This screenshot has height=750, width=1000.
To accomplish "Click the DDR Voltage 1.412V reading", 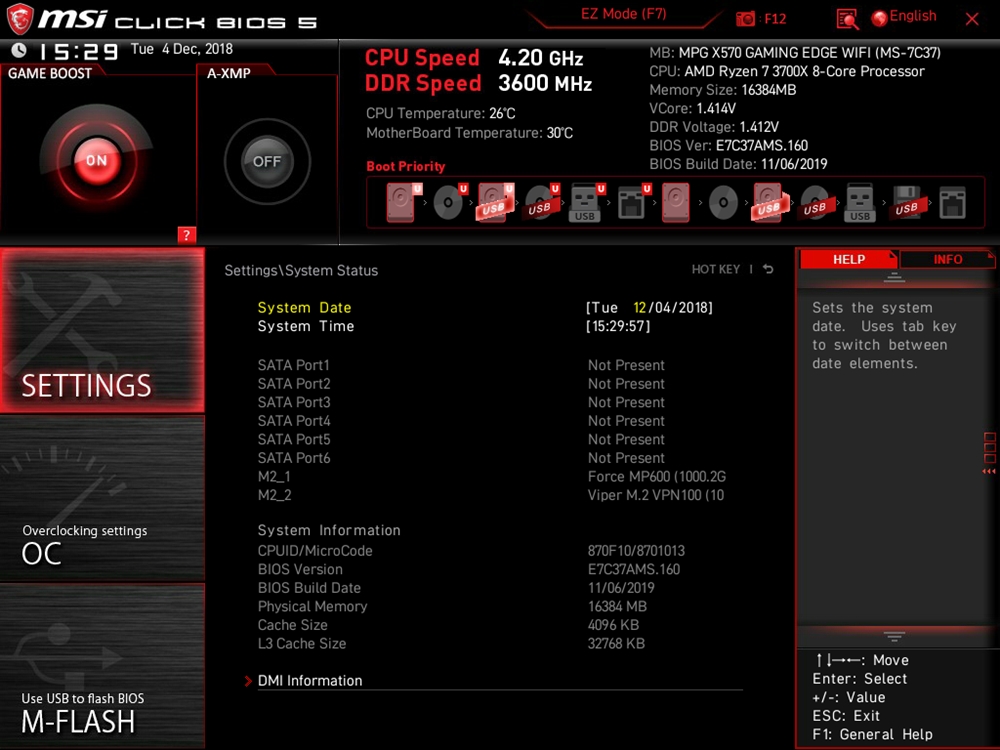I will point(714,127).
